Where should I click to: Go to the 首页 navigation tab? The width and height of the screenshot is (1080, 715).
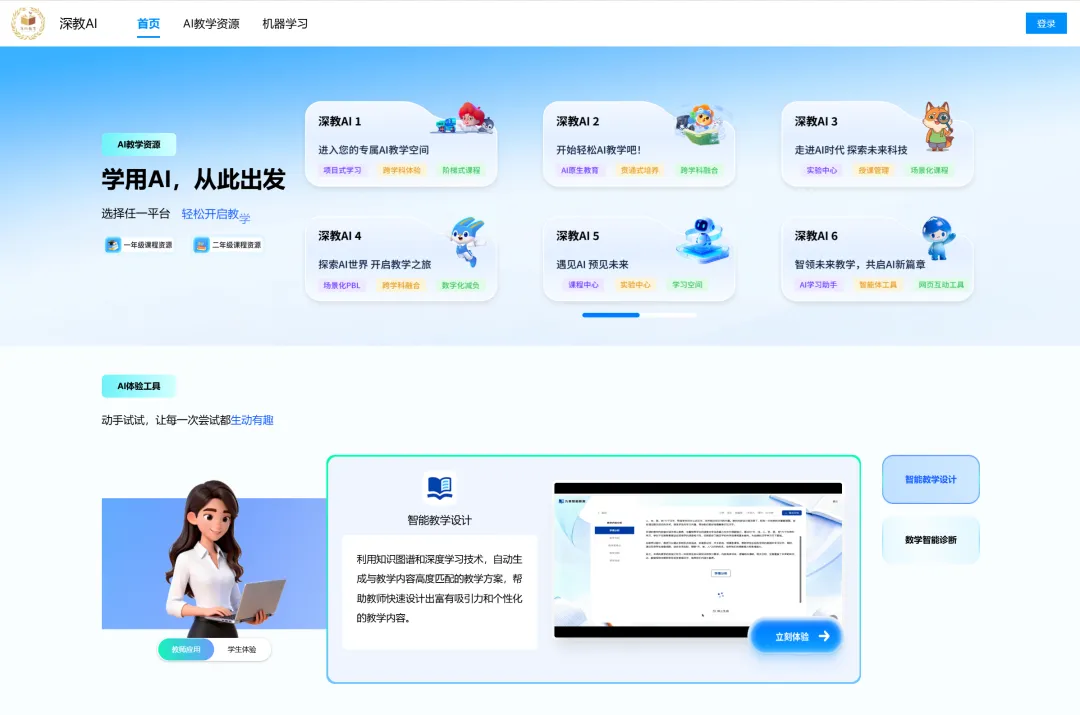[148, 23]
